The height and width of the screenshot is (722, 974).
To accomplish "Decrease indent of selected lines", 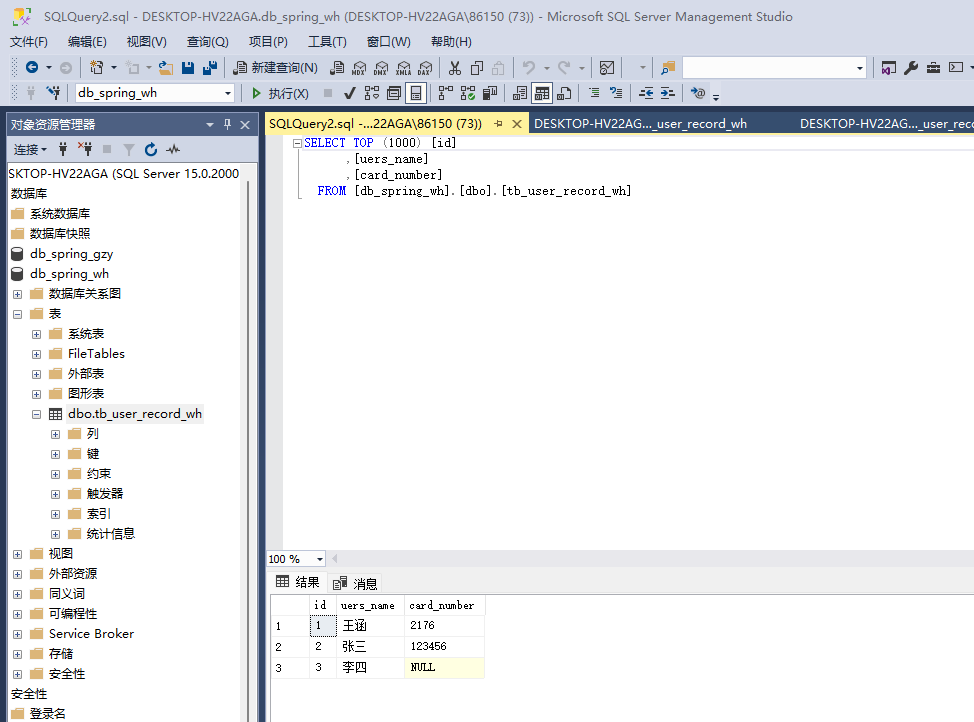I will [x=646, y=93].
